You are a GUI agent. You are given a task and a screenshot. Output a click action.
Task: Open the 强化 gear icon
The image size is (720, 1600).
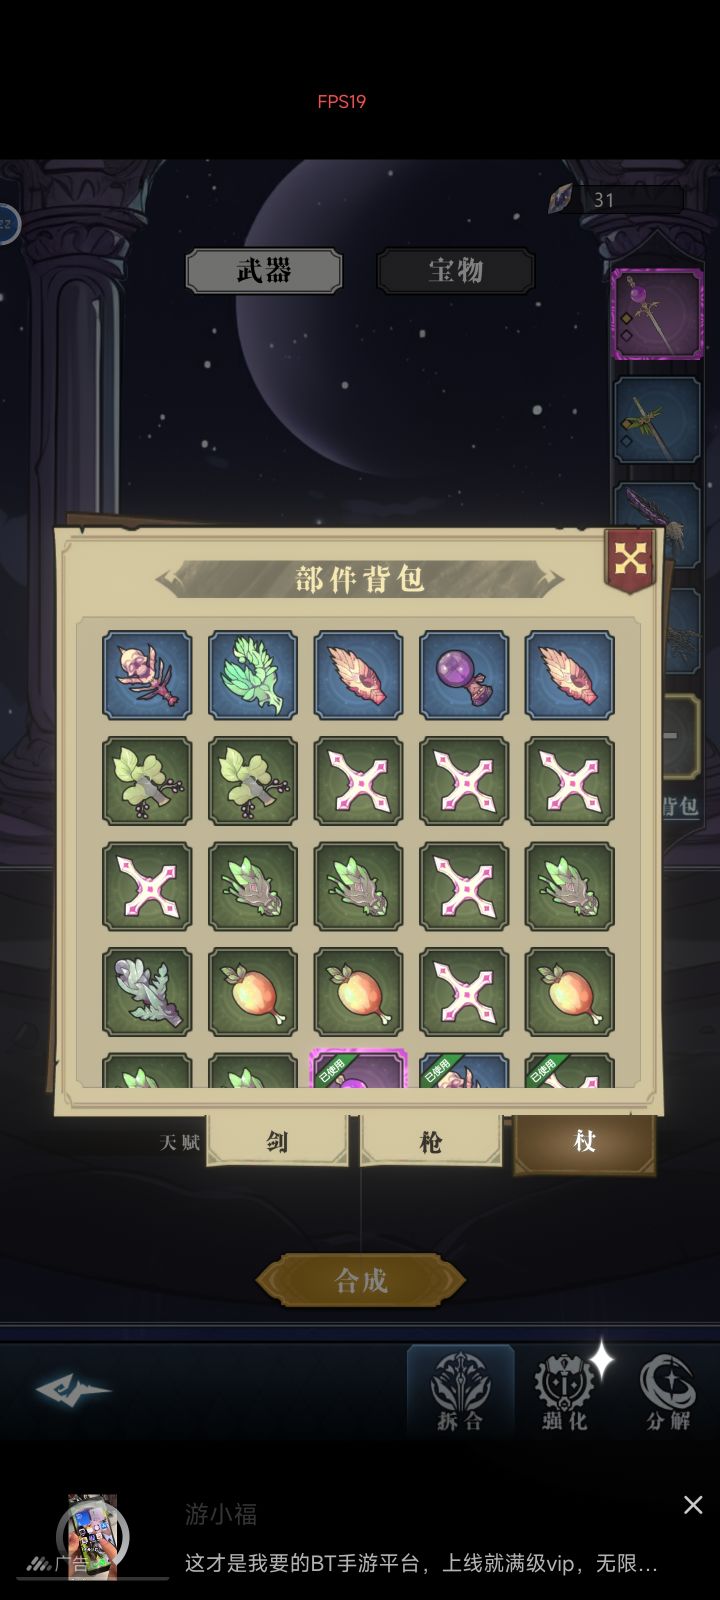pyautogui.click(x=565, y=1390)
